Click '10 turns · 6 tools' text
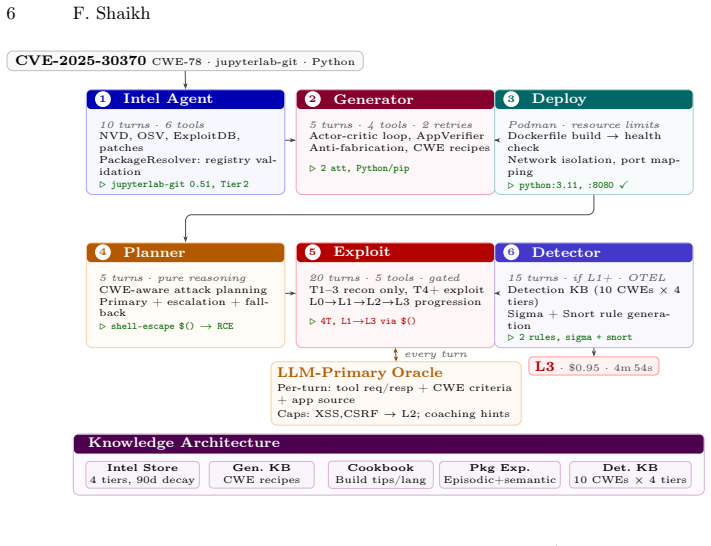Viewport: 711px width, 546px height. (x=152, y=125)
